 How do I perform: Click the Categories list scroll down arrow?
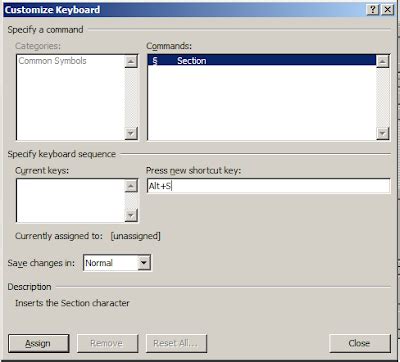click(x=131, y=133)
